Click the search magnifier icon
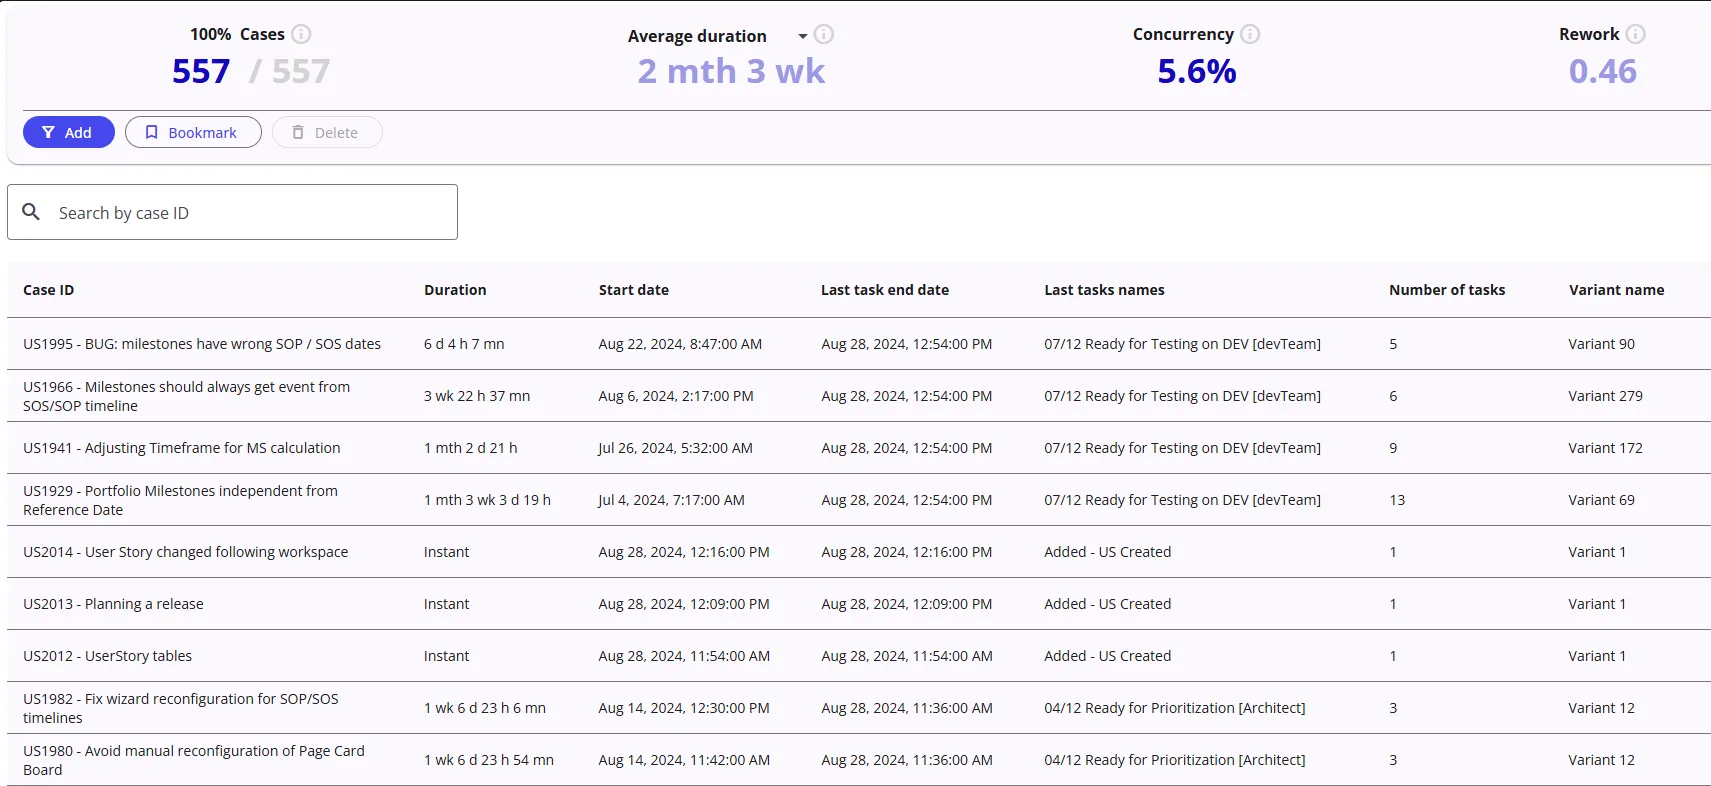 click(x=32, y=212)
